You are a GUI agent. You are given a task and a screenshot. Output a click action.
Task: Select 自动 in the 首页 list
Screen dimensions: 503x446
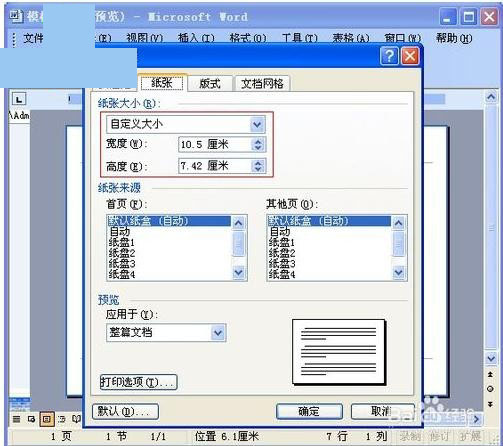(169, 232)
